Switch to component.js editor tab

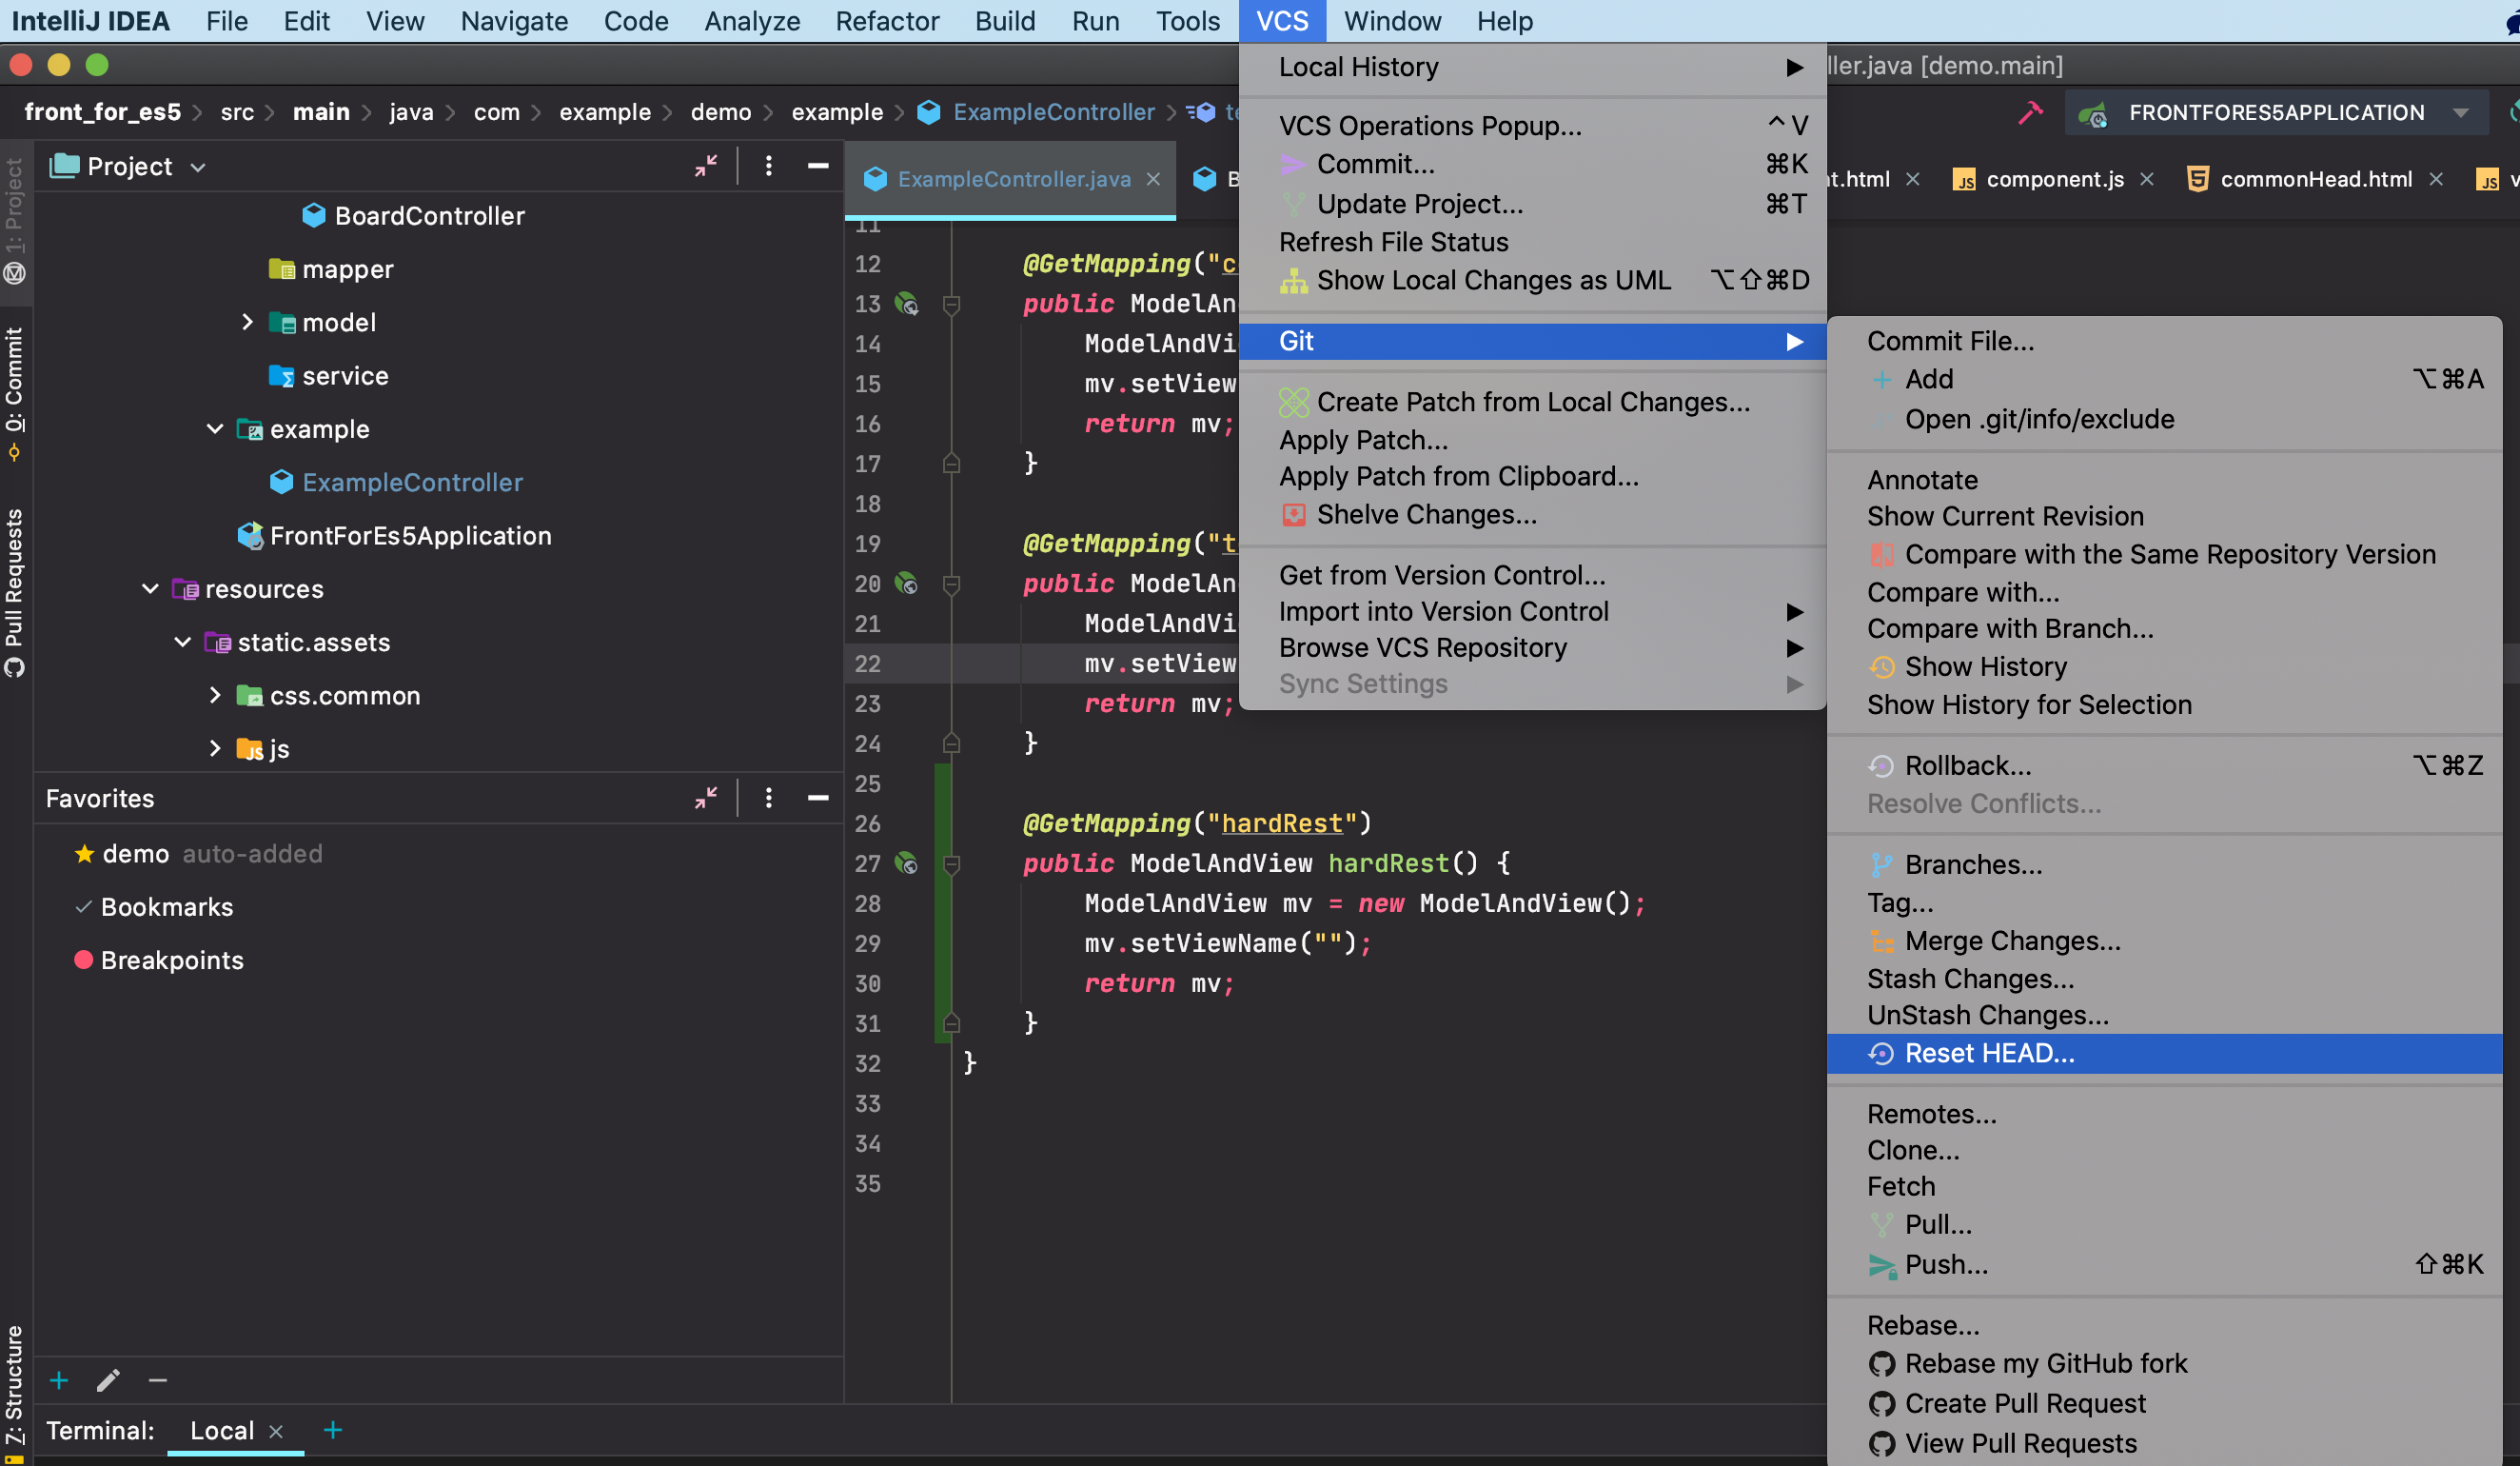pos(2054,179)
